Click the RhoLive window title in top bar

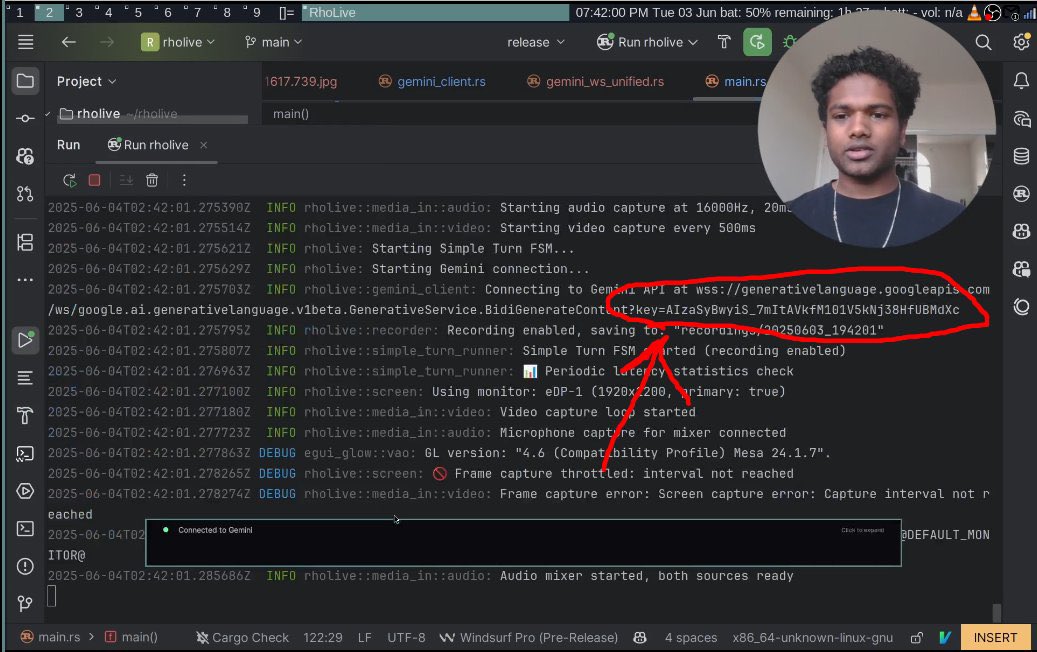(435, 12)
